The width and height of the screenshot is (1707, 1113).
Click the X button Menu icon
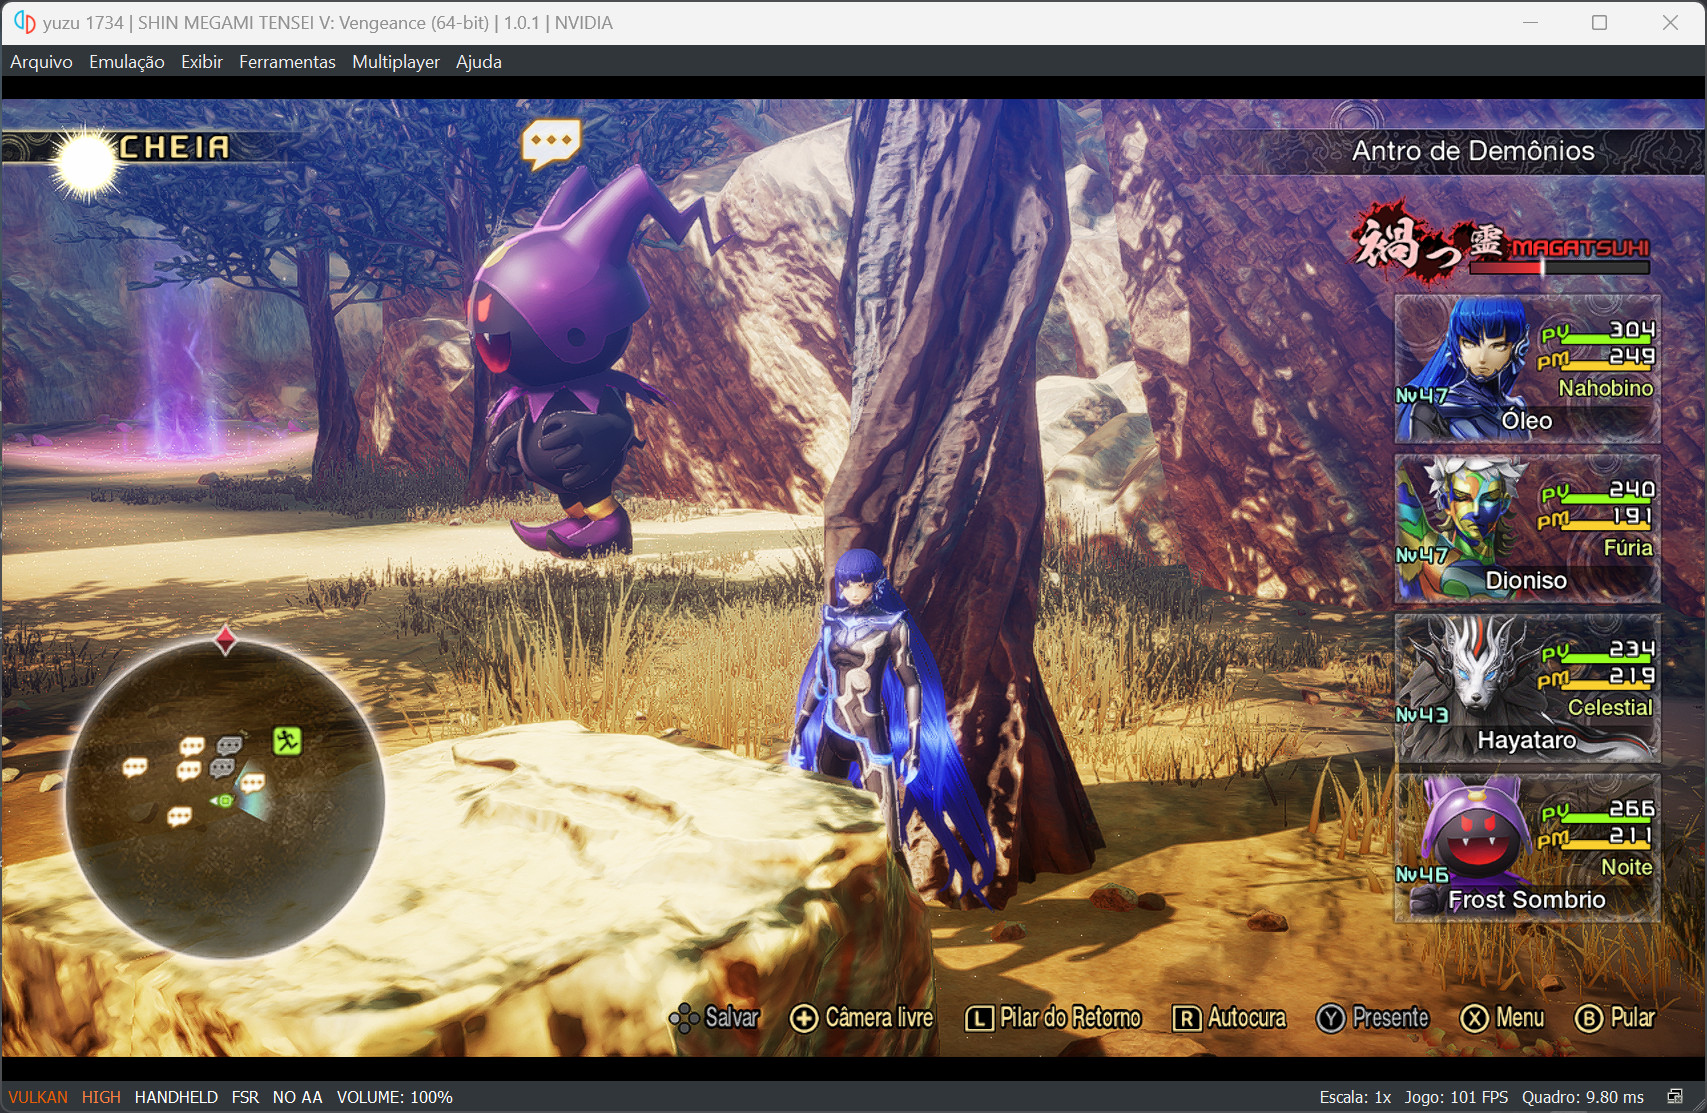coord(1475,1018)
